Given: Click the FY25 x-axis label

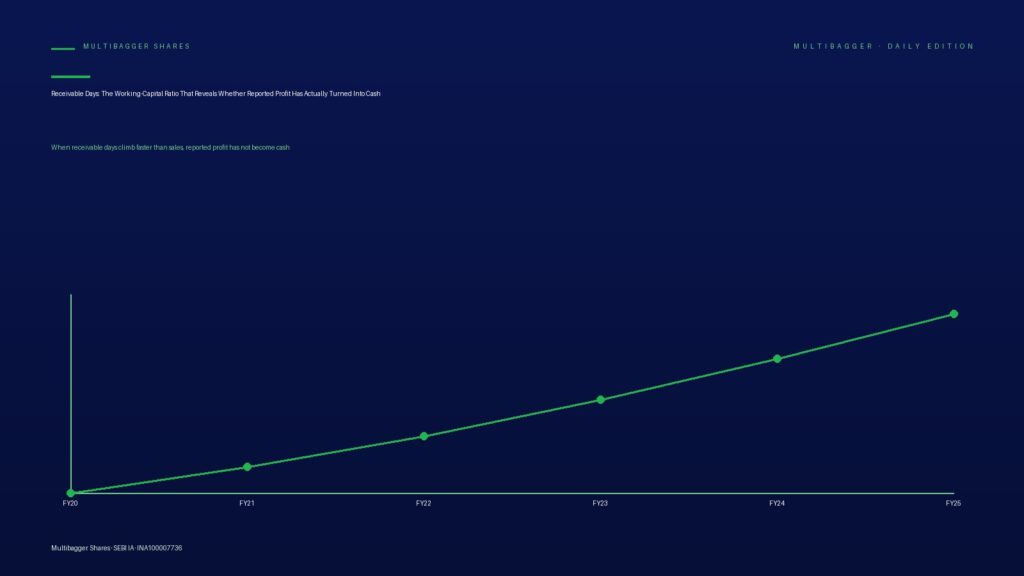Looking at the screenshot, I should [x=953, y=504].
